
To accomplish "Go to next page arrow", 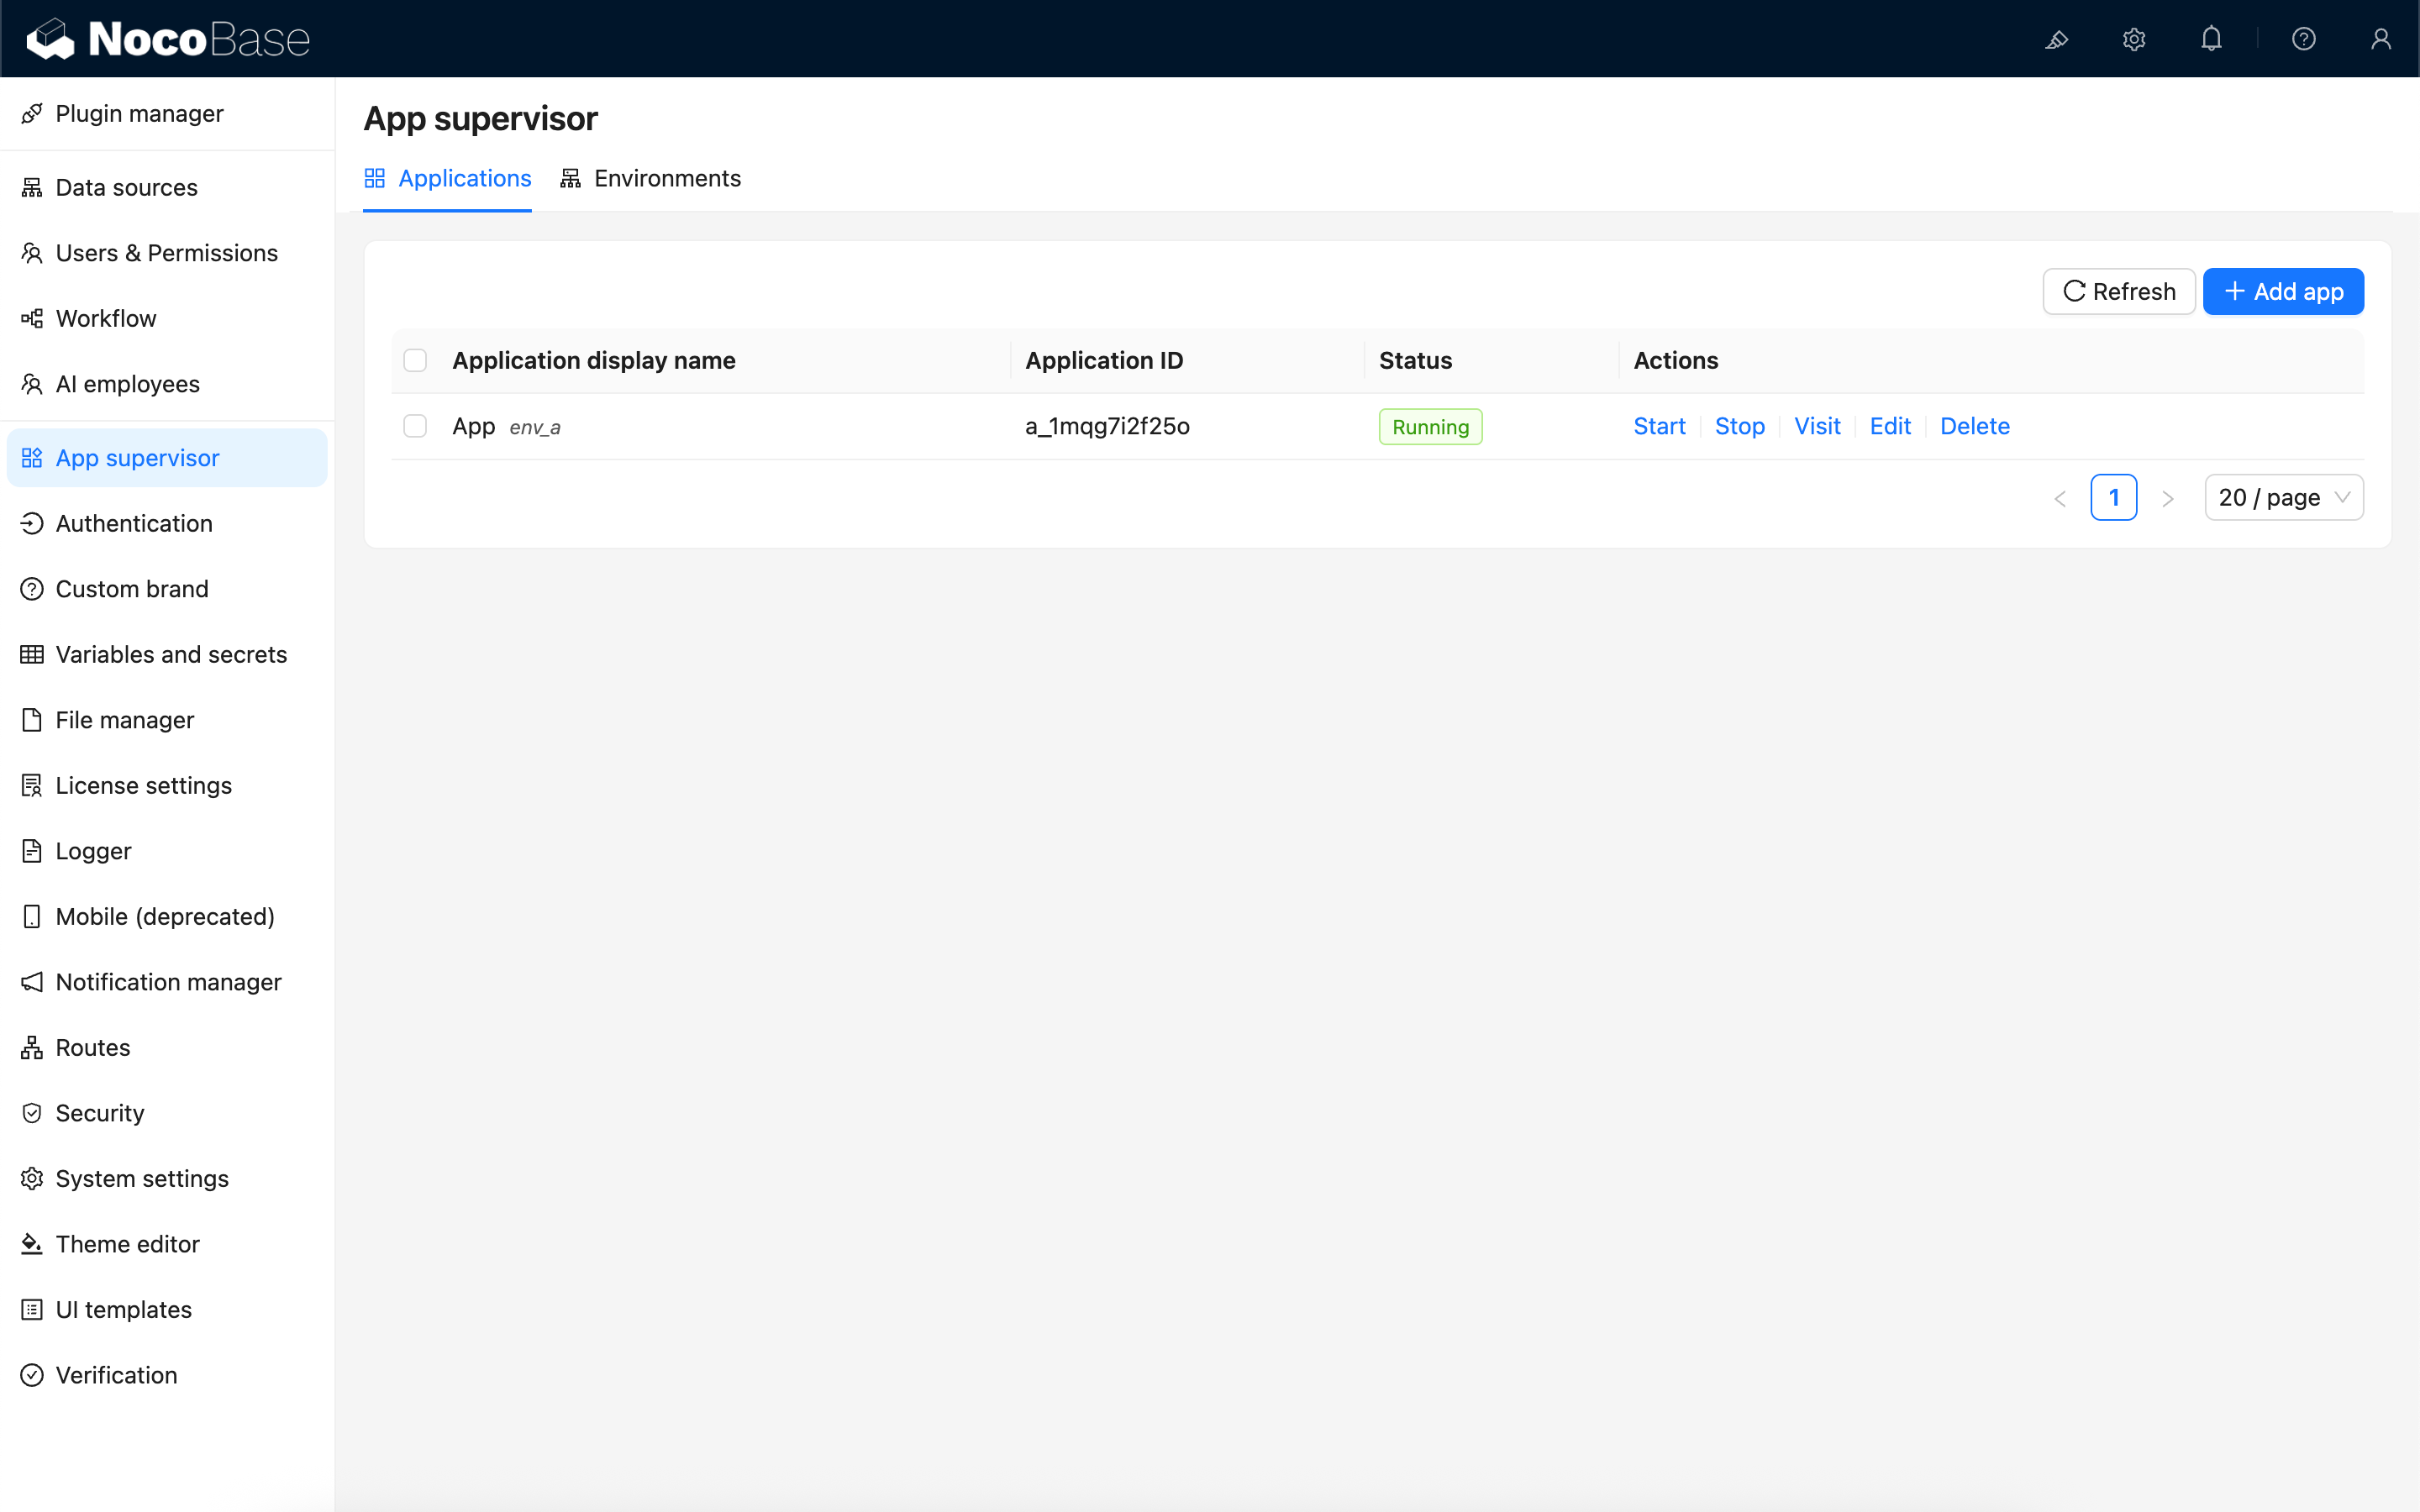I will point(2168,498).
